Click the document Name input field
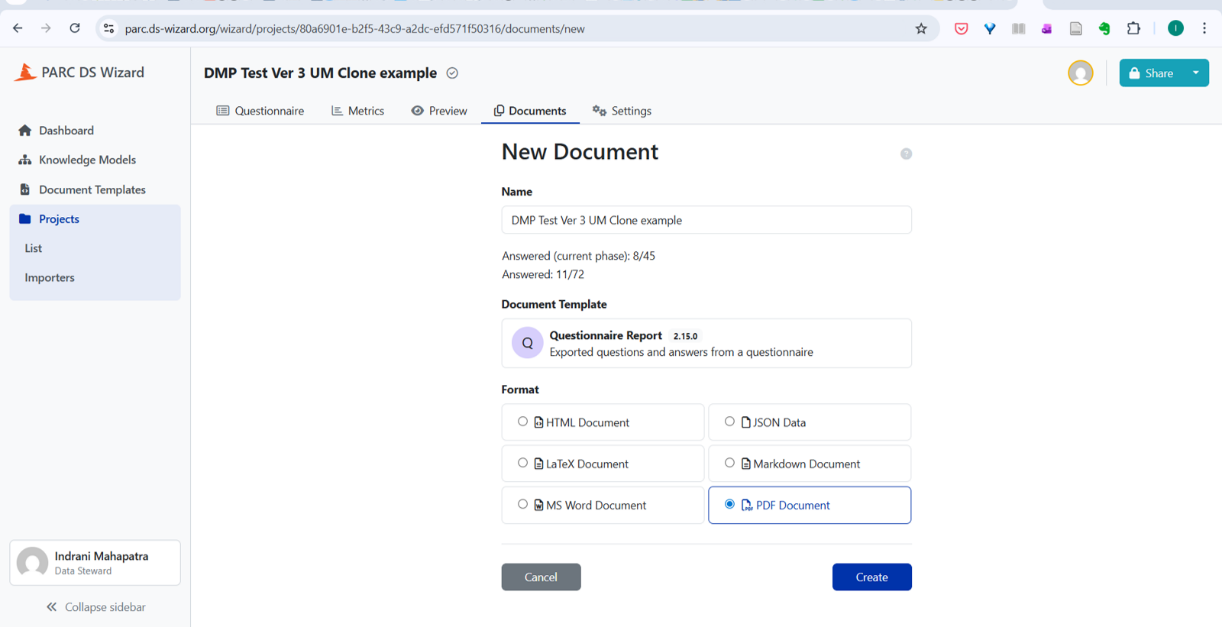Screen dimensions: 1222x627 pos(706,220)
